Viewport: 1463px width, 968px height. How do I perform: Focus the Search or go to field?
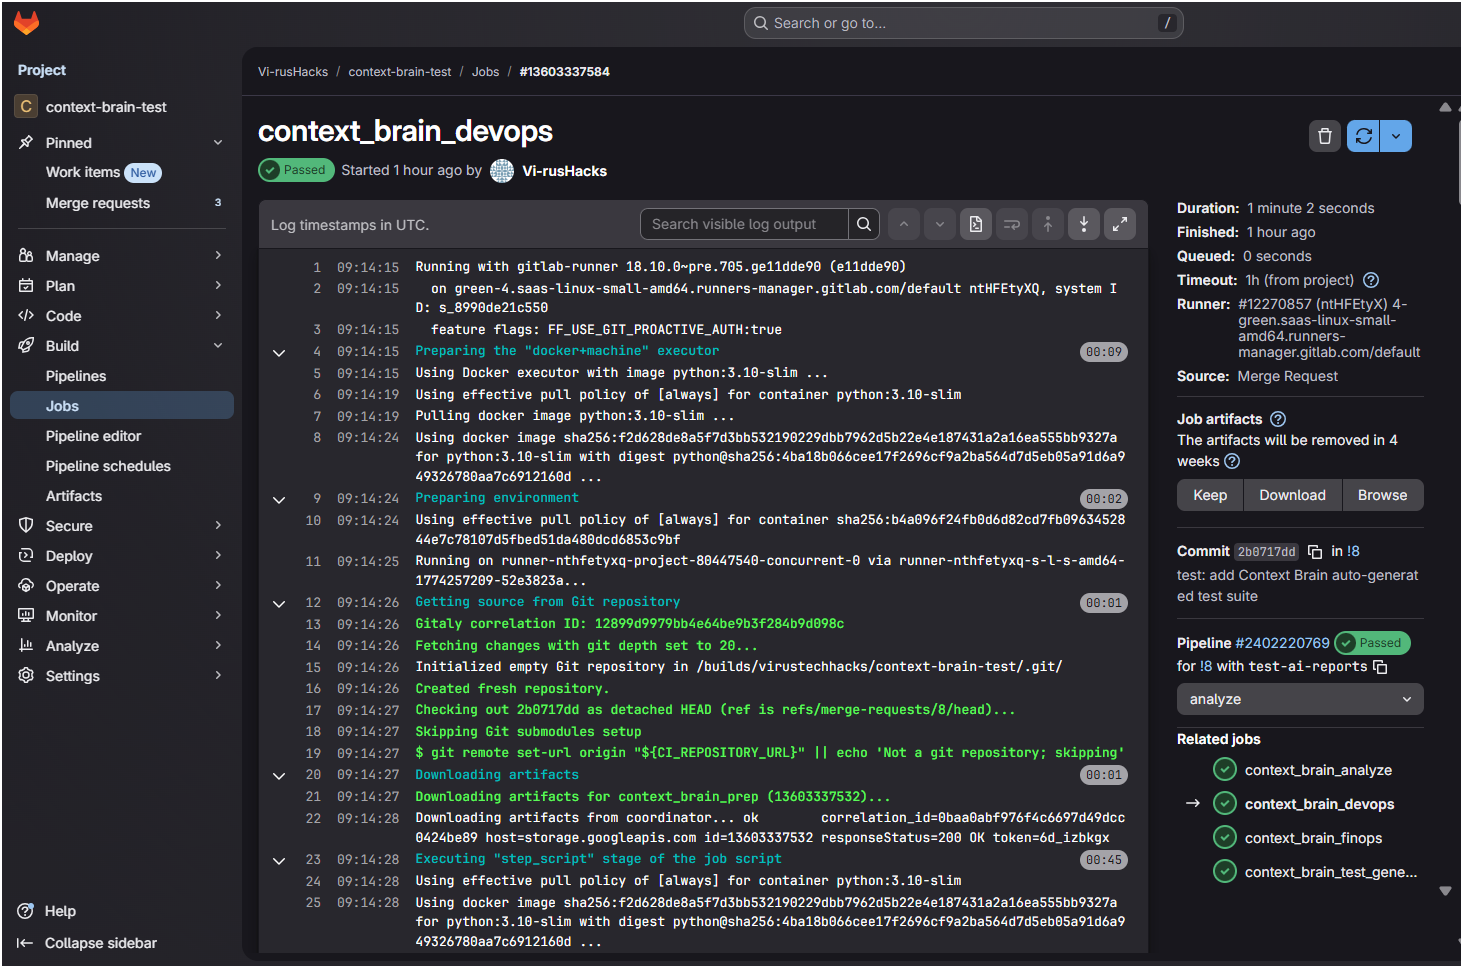[x=964, y=23]
